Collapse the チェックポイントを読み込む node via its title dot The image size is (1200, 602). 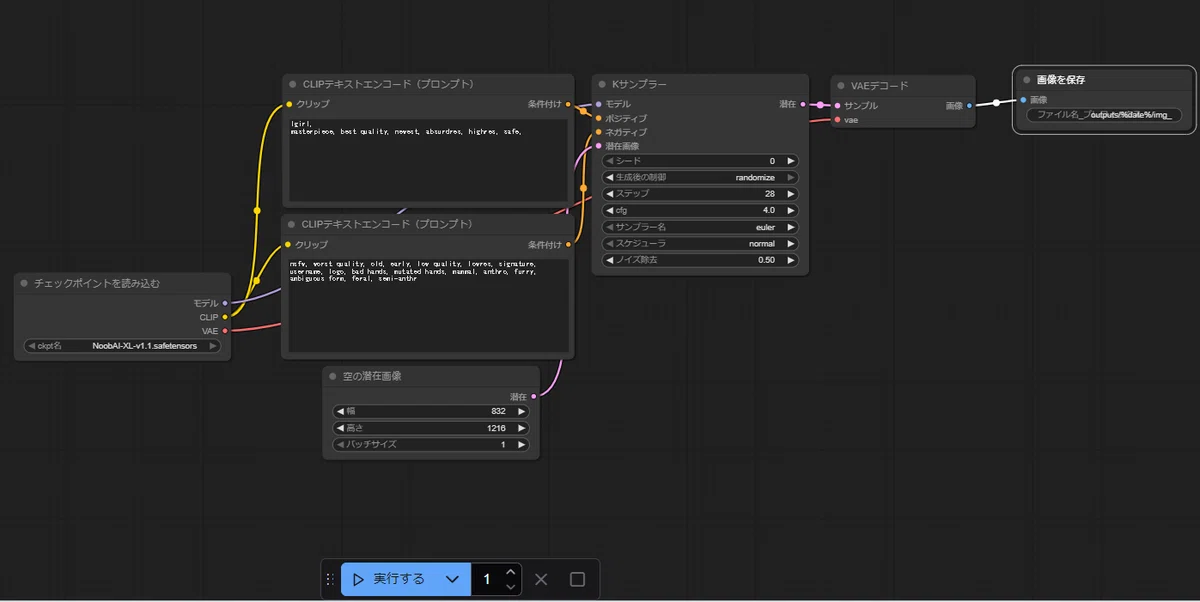pyautogui.click(x=24, y=283)
